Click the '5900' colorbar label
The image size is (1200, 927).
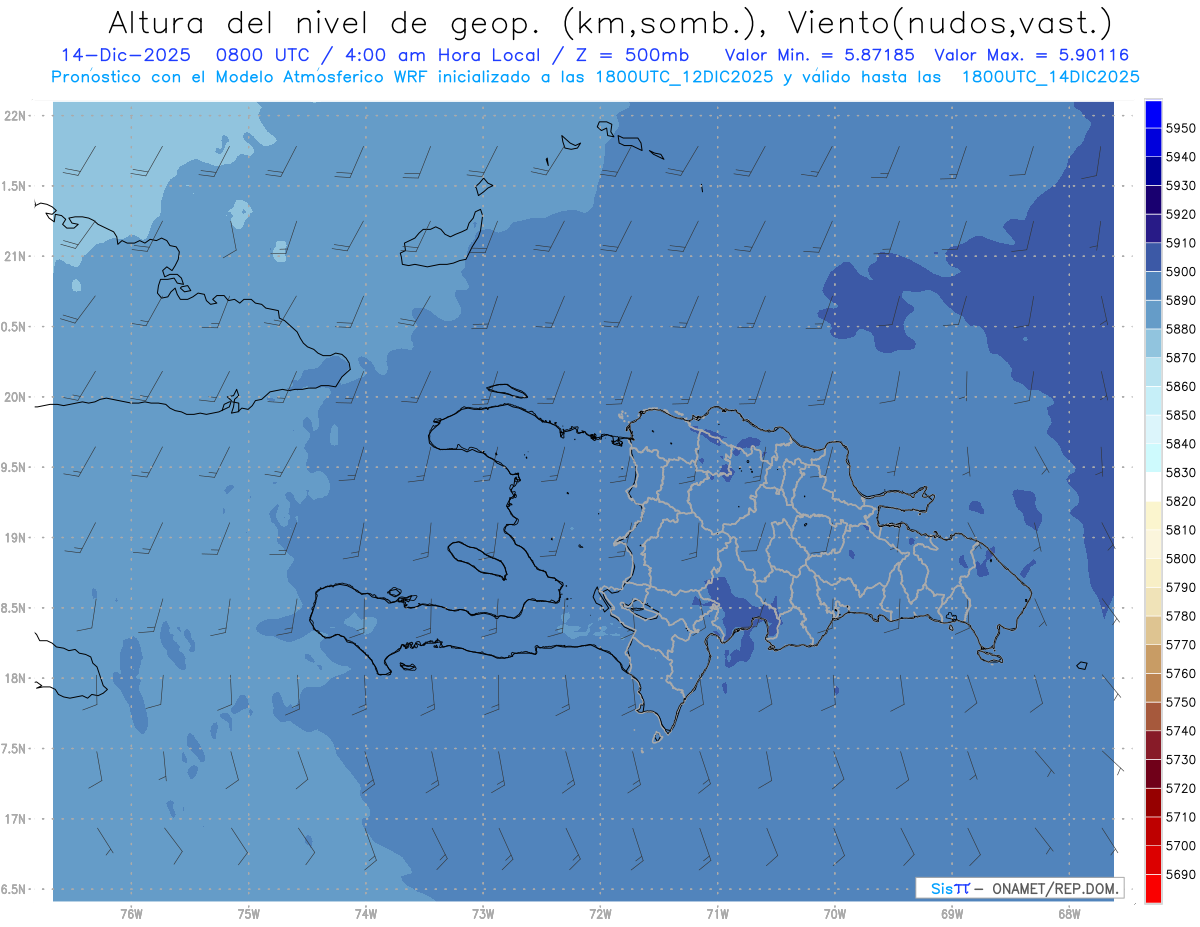[1181, 271]
